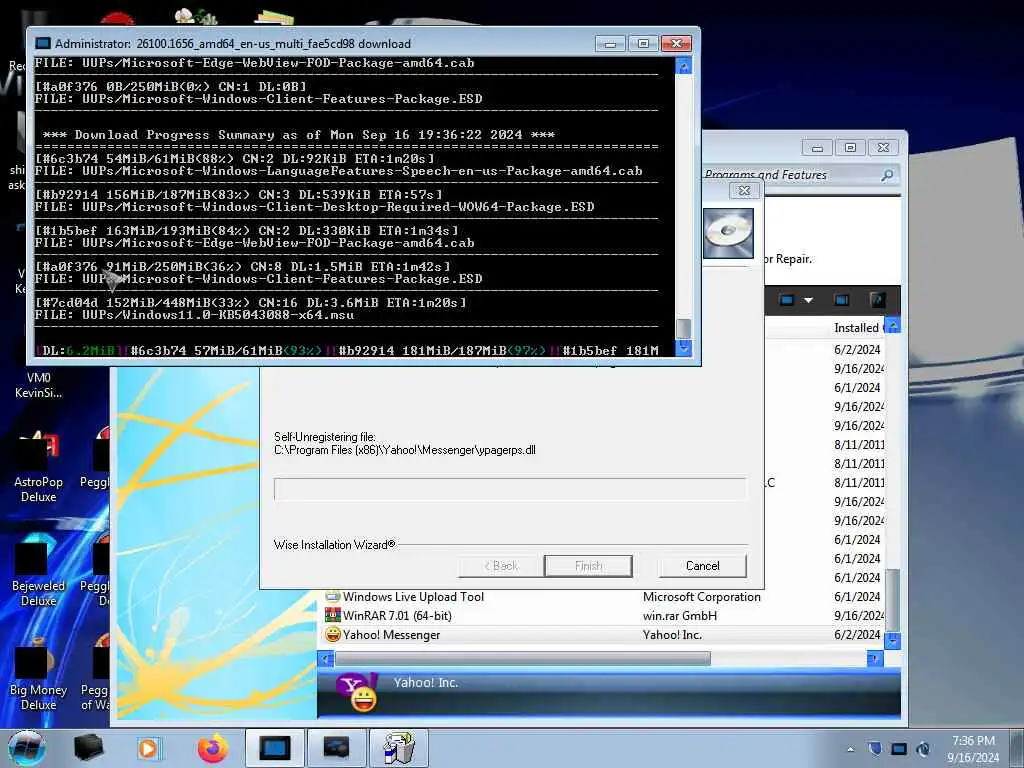Image resolution: width=1024 pixels, height=768 pixels.
Task: Click the programs list scroll up arrow
Action: click(x=892, y=325)
